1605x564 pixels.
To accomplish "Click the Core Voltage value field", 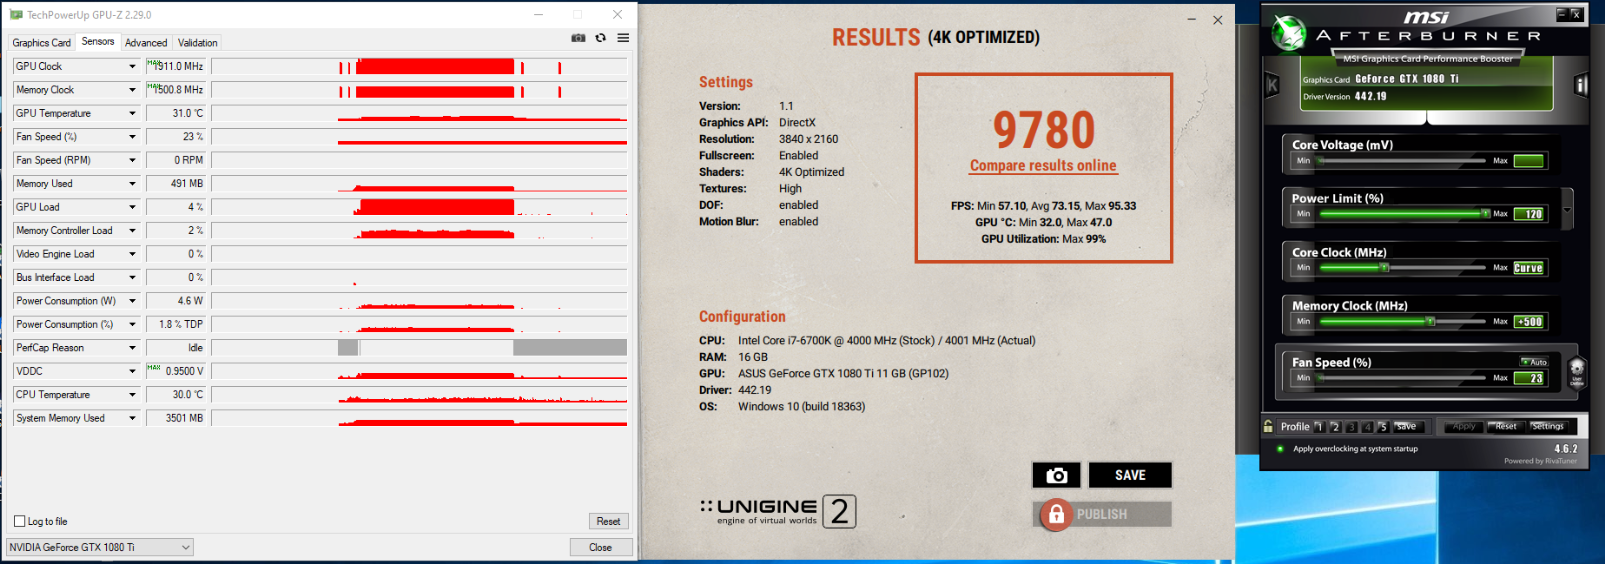I will pyautogui.click(x=1529, y=161).
